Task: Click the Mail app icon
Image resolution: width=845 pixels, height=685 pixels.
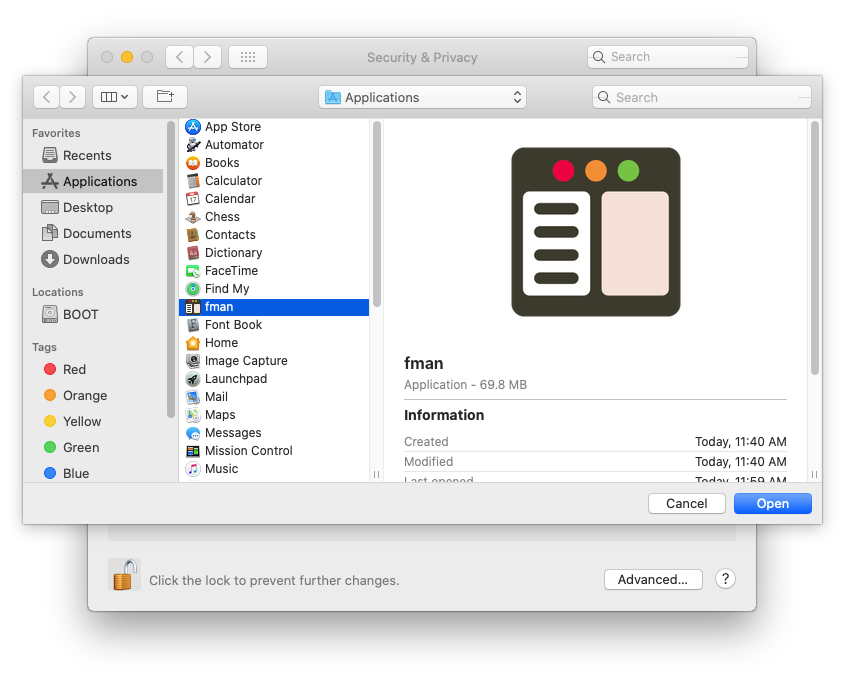Action: pyautogui.click(x=193, y=397)
